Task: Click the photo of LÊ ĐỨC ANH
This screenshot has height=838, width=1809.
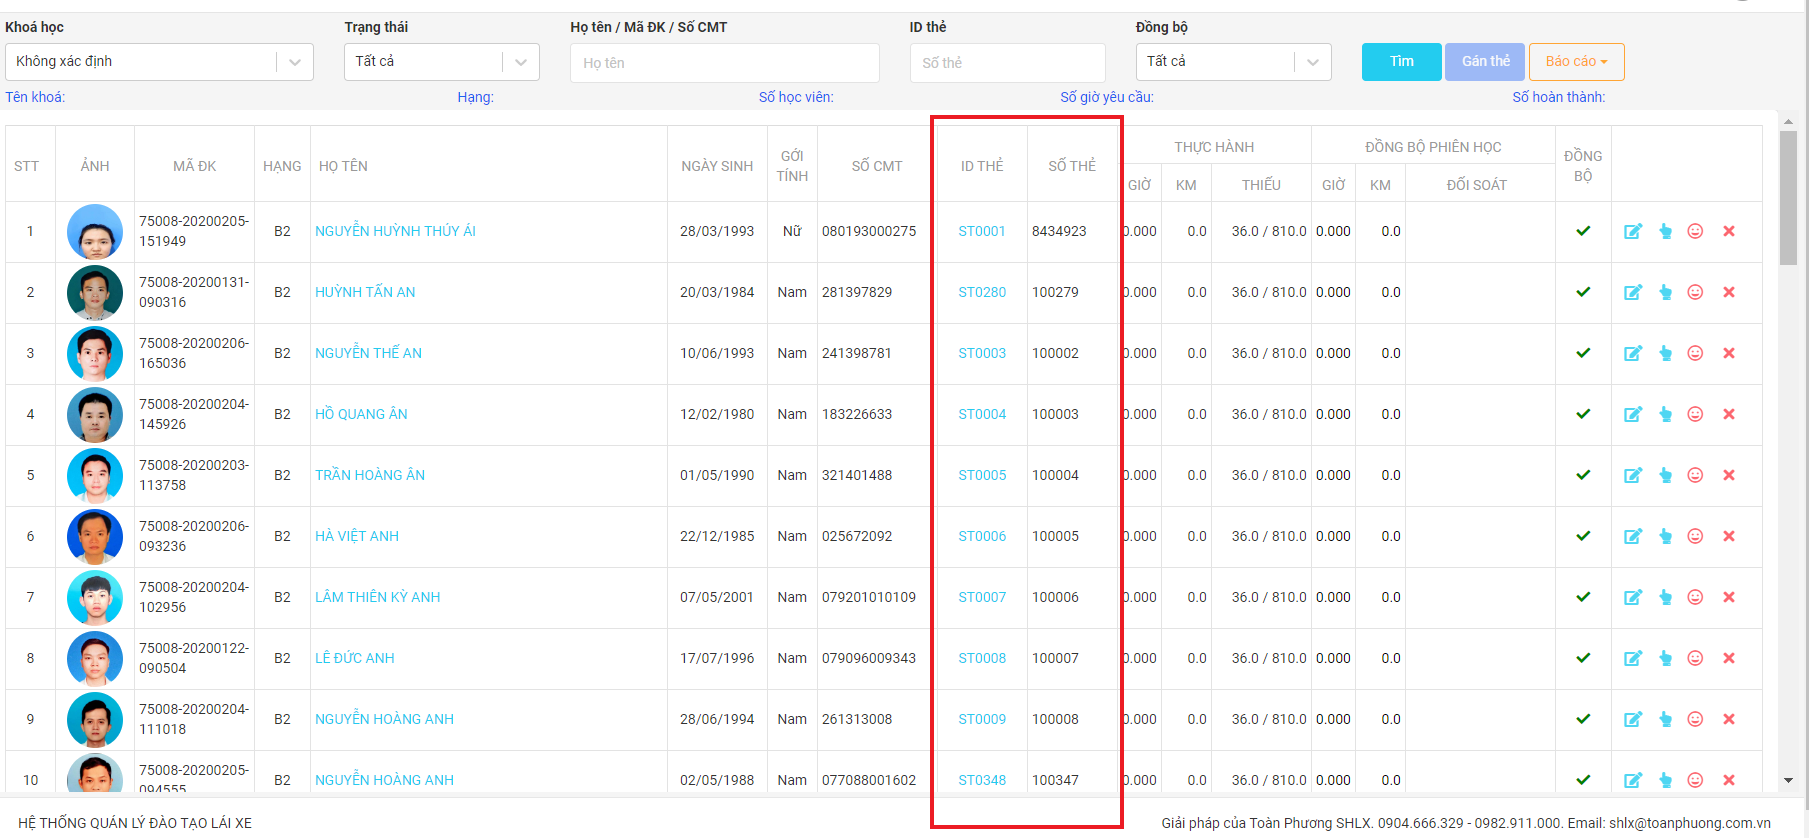Action: pyautogui.click(x=95, y=659)
